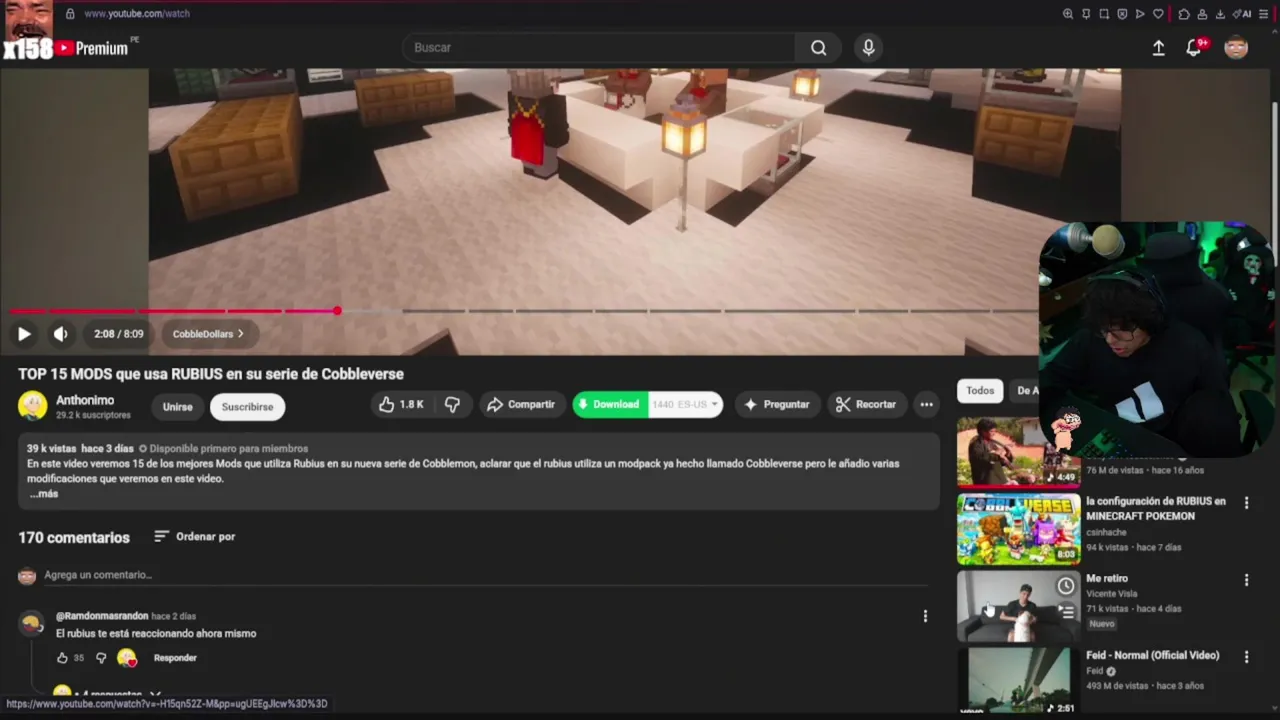Start voice search with microphone icon
The width and height of the screenshot is (1280, 720).
click(868, 48)
